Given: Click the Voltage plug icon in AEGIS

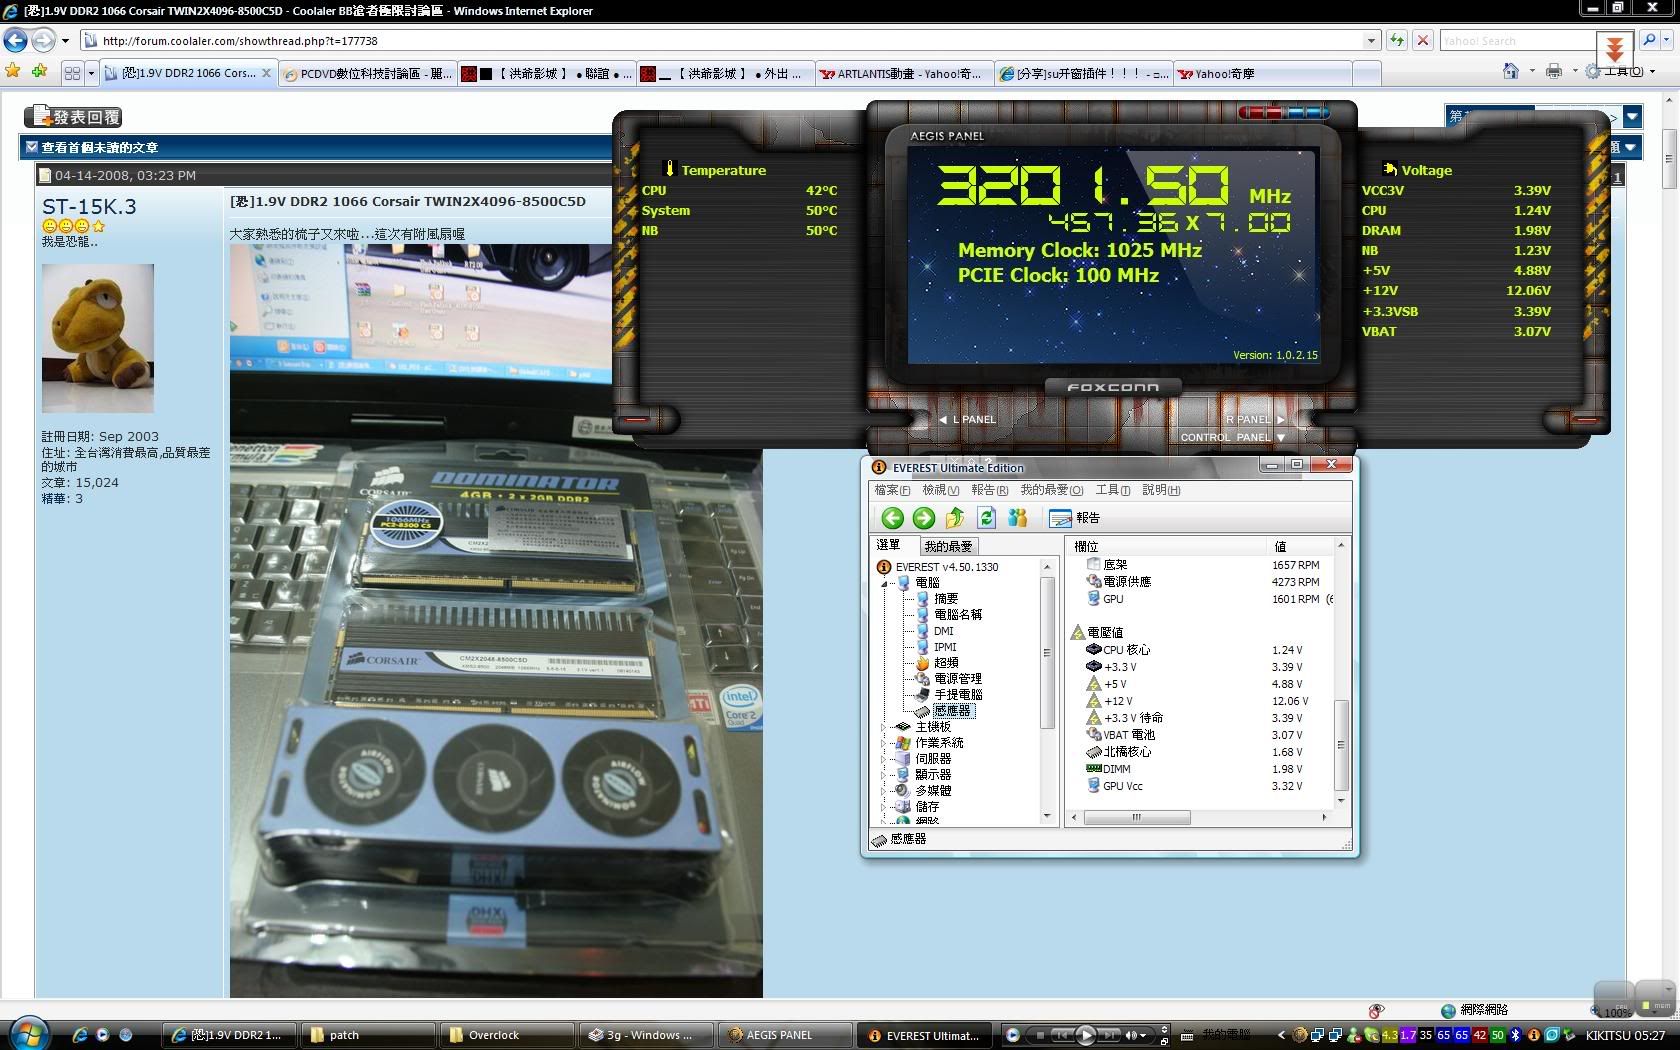Looking at the screenshot, I should coord(1390,169).
